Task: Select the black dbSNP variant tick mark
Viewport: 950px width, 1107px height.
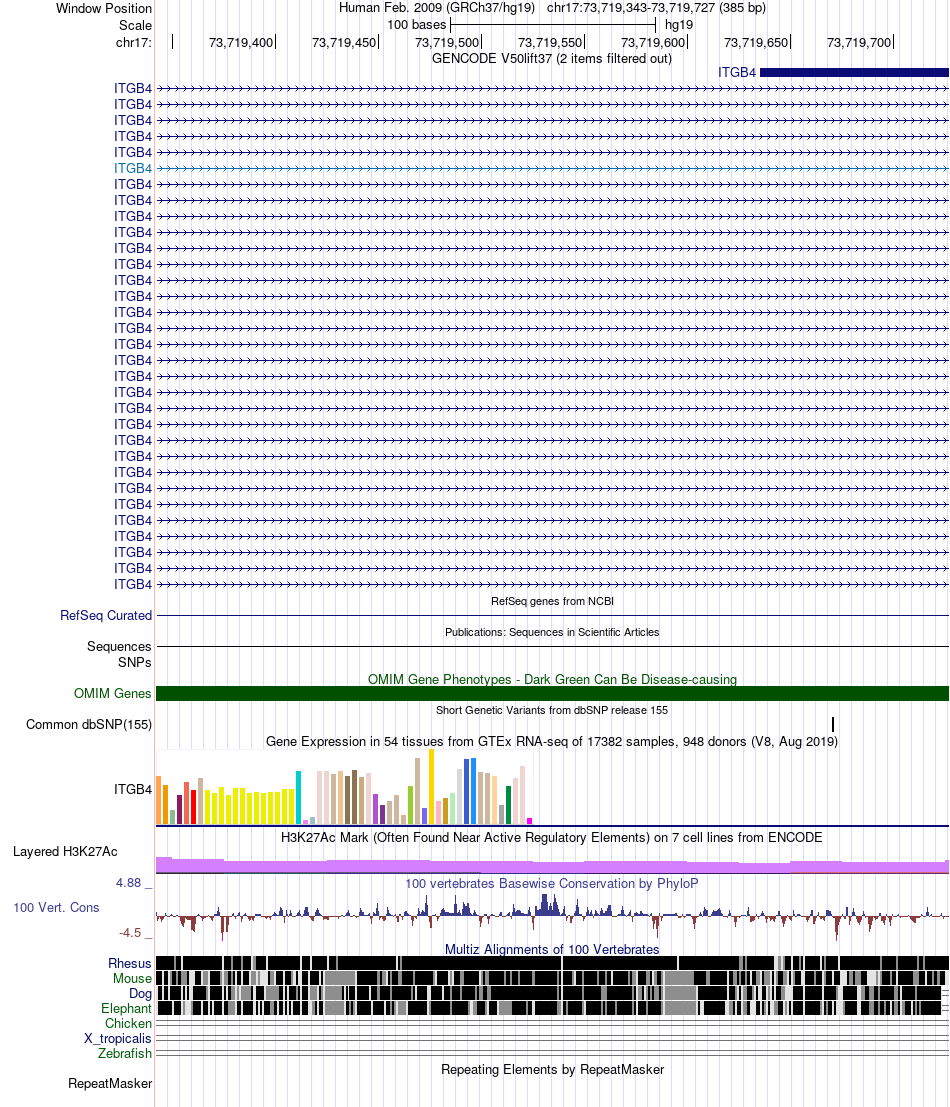Action: point(833,724)
